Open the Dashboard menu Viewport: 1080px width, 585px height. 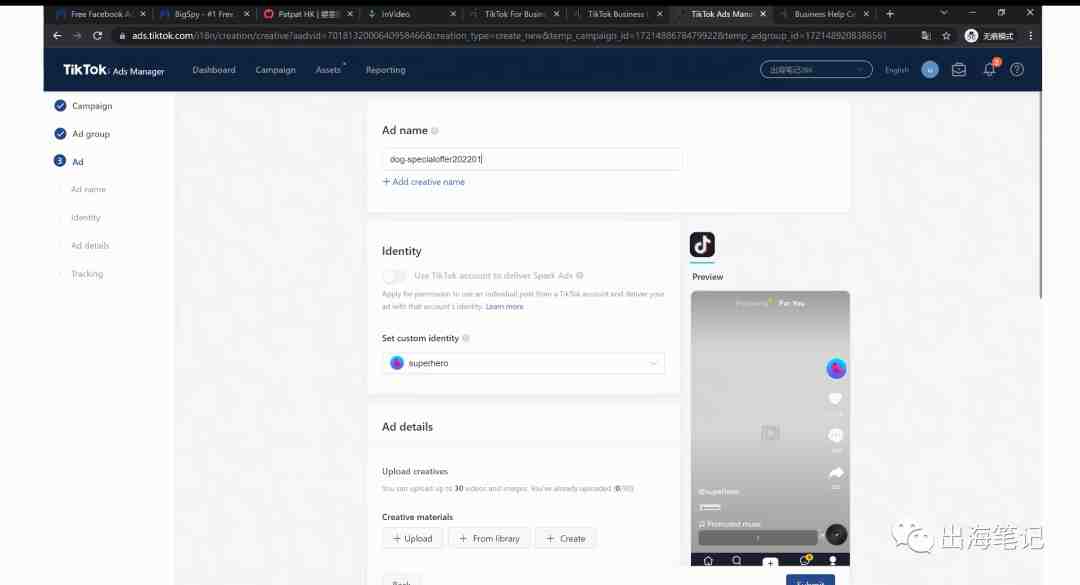(214, 70)
